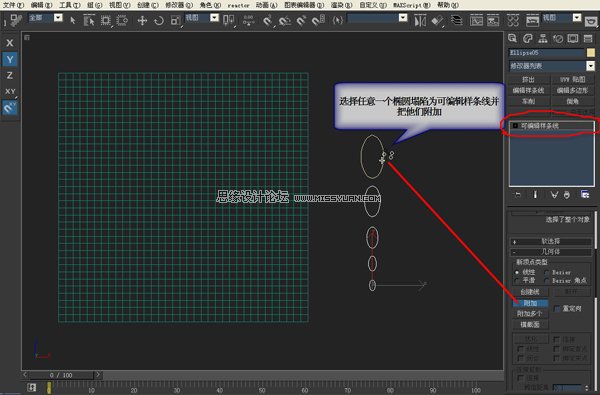The image size is (600, 395).
Task: Click the Align tool icon
Action: [437, 20]
